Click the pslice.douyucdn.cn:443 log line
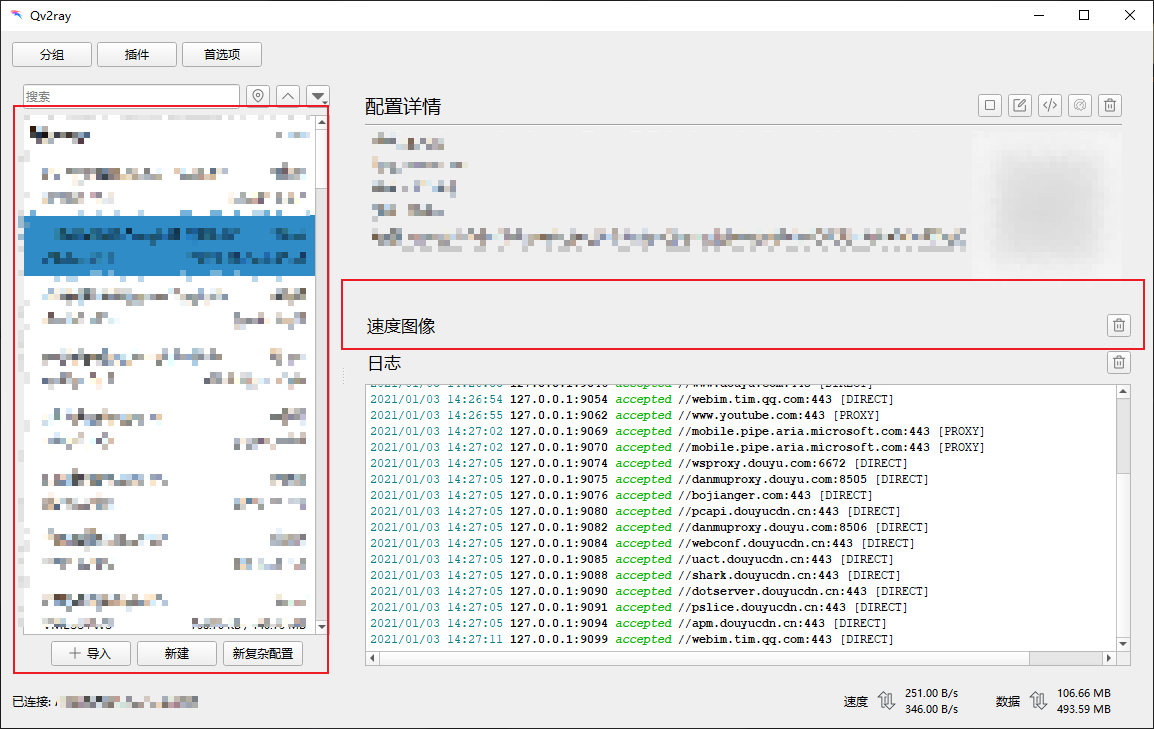Screen dimensions: 1154x729 639,608
